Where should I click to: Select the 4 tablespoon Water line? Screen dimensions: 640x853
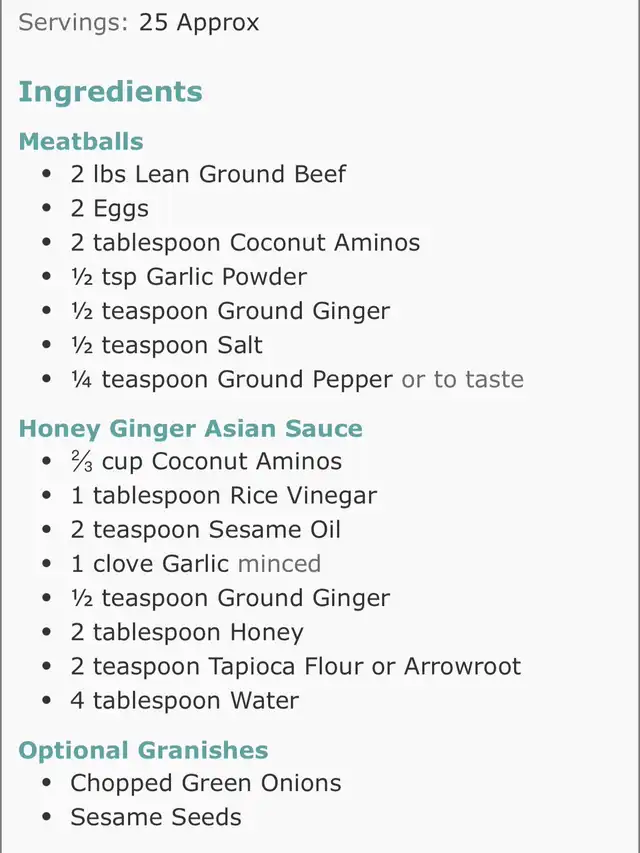185,701
